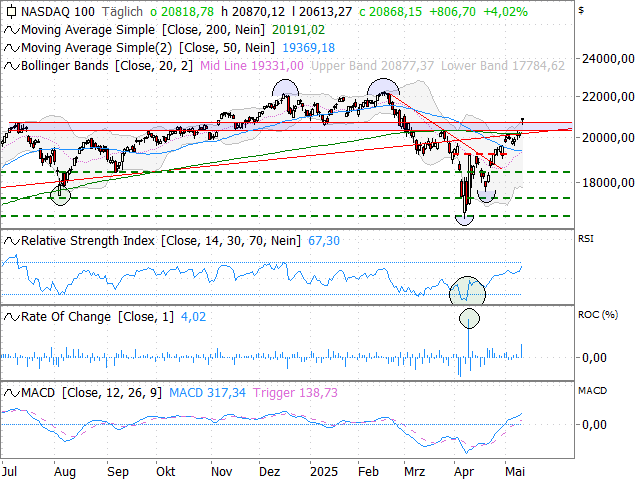
Task: Click the Mrz label on the time axis
Action: coord(415,472)
